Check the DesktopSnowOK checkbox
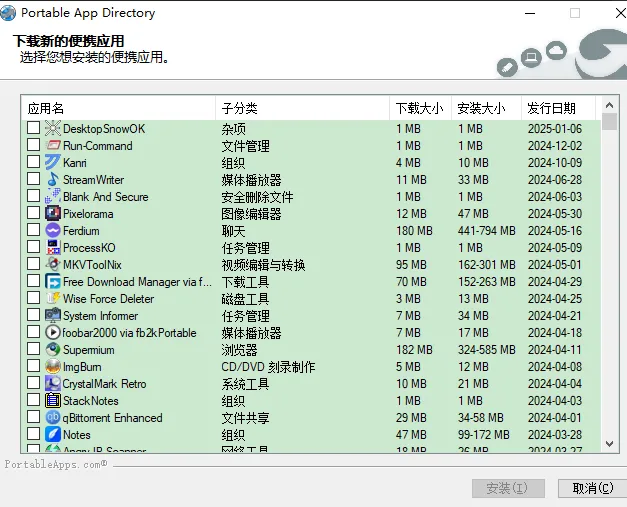Image resolution: width=627 pixels, height=507 pixels. pyautogui.click(x=34, y=128)
